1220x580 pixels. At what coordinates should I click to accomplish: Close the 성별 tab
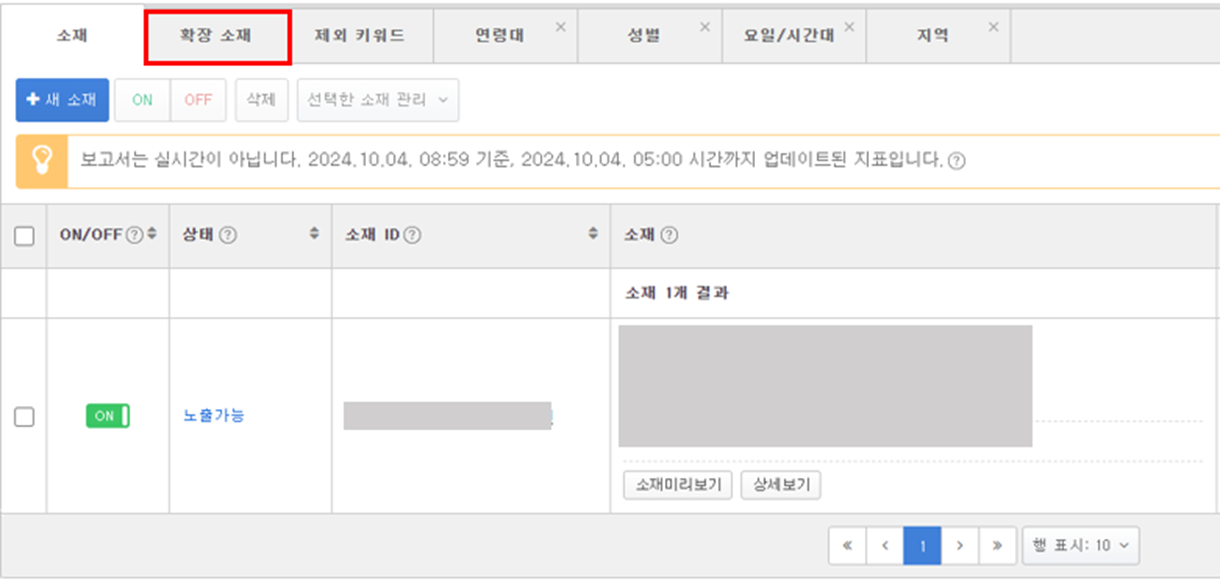tap(705, 27)
